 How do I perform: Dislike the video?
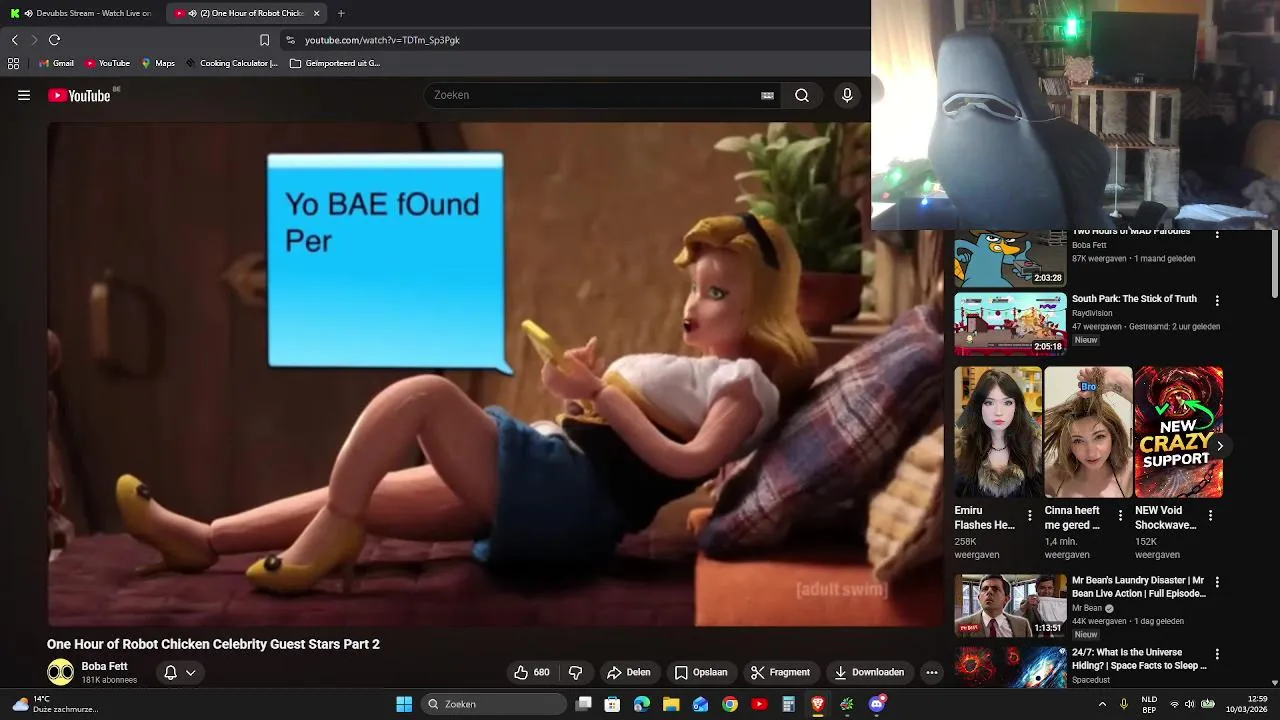575,672
